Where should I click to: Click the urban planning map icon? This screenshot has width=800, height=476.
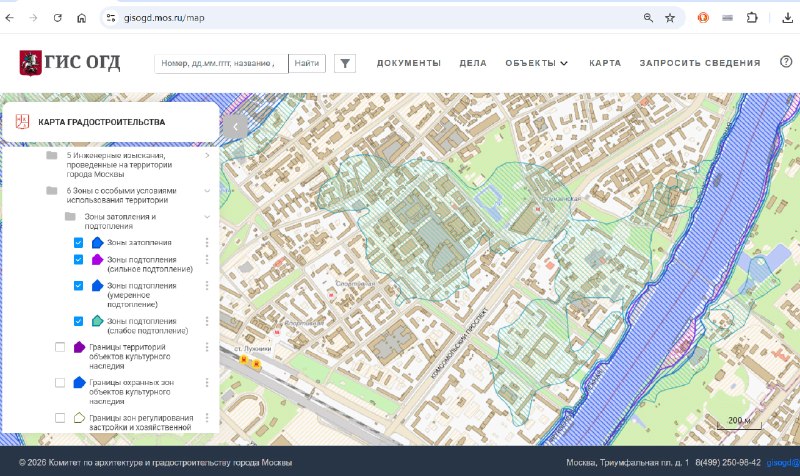click(x=22, y=122)
